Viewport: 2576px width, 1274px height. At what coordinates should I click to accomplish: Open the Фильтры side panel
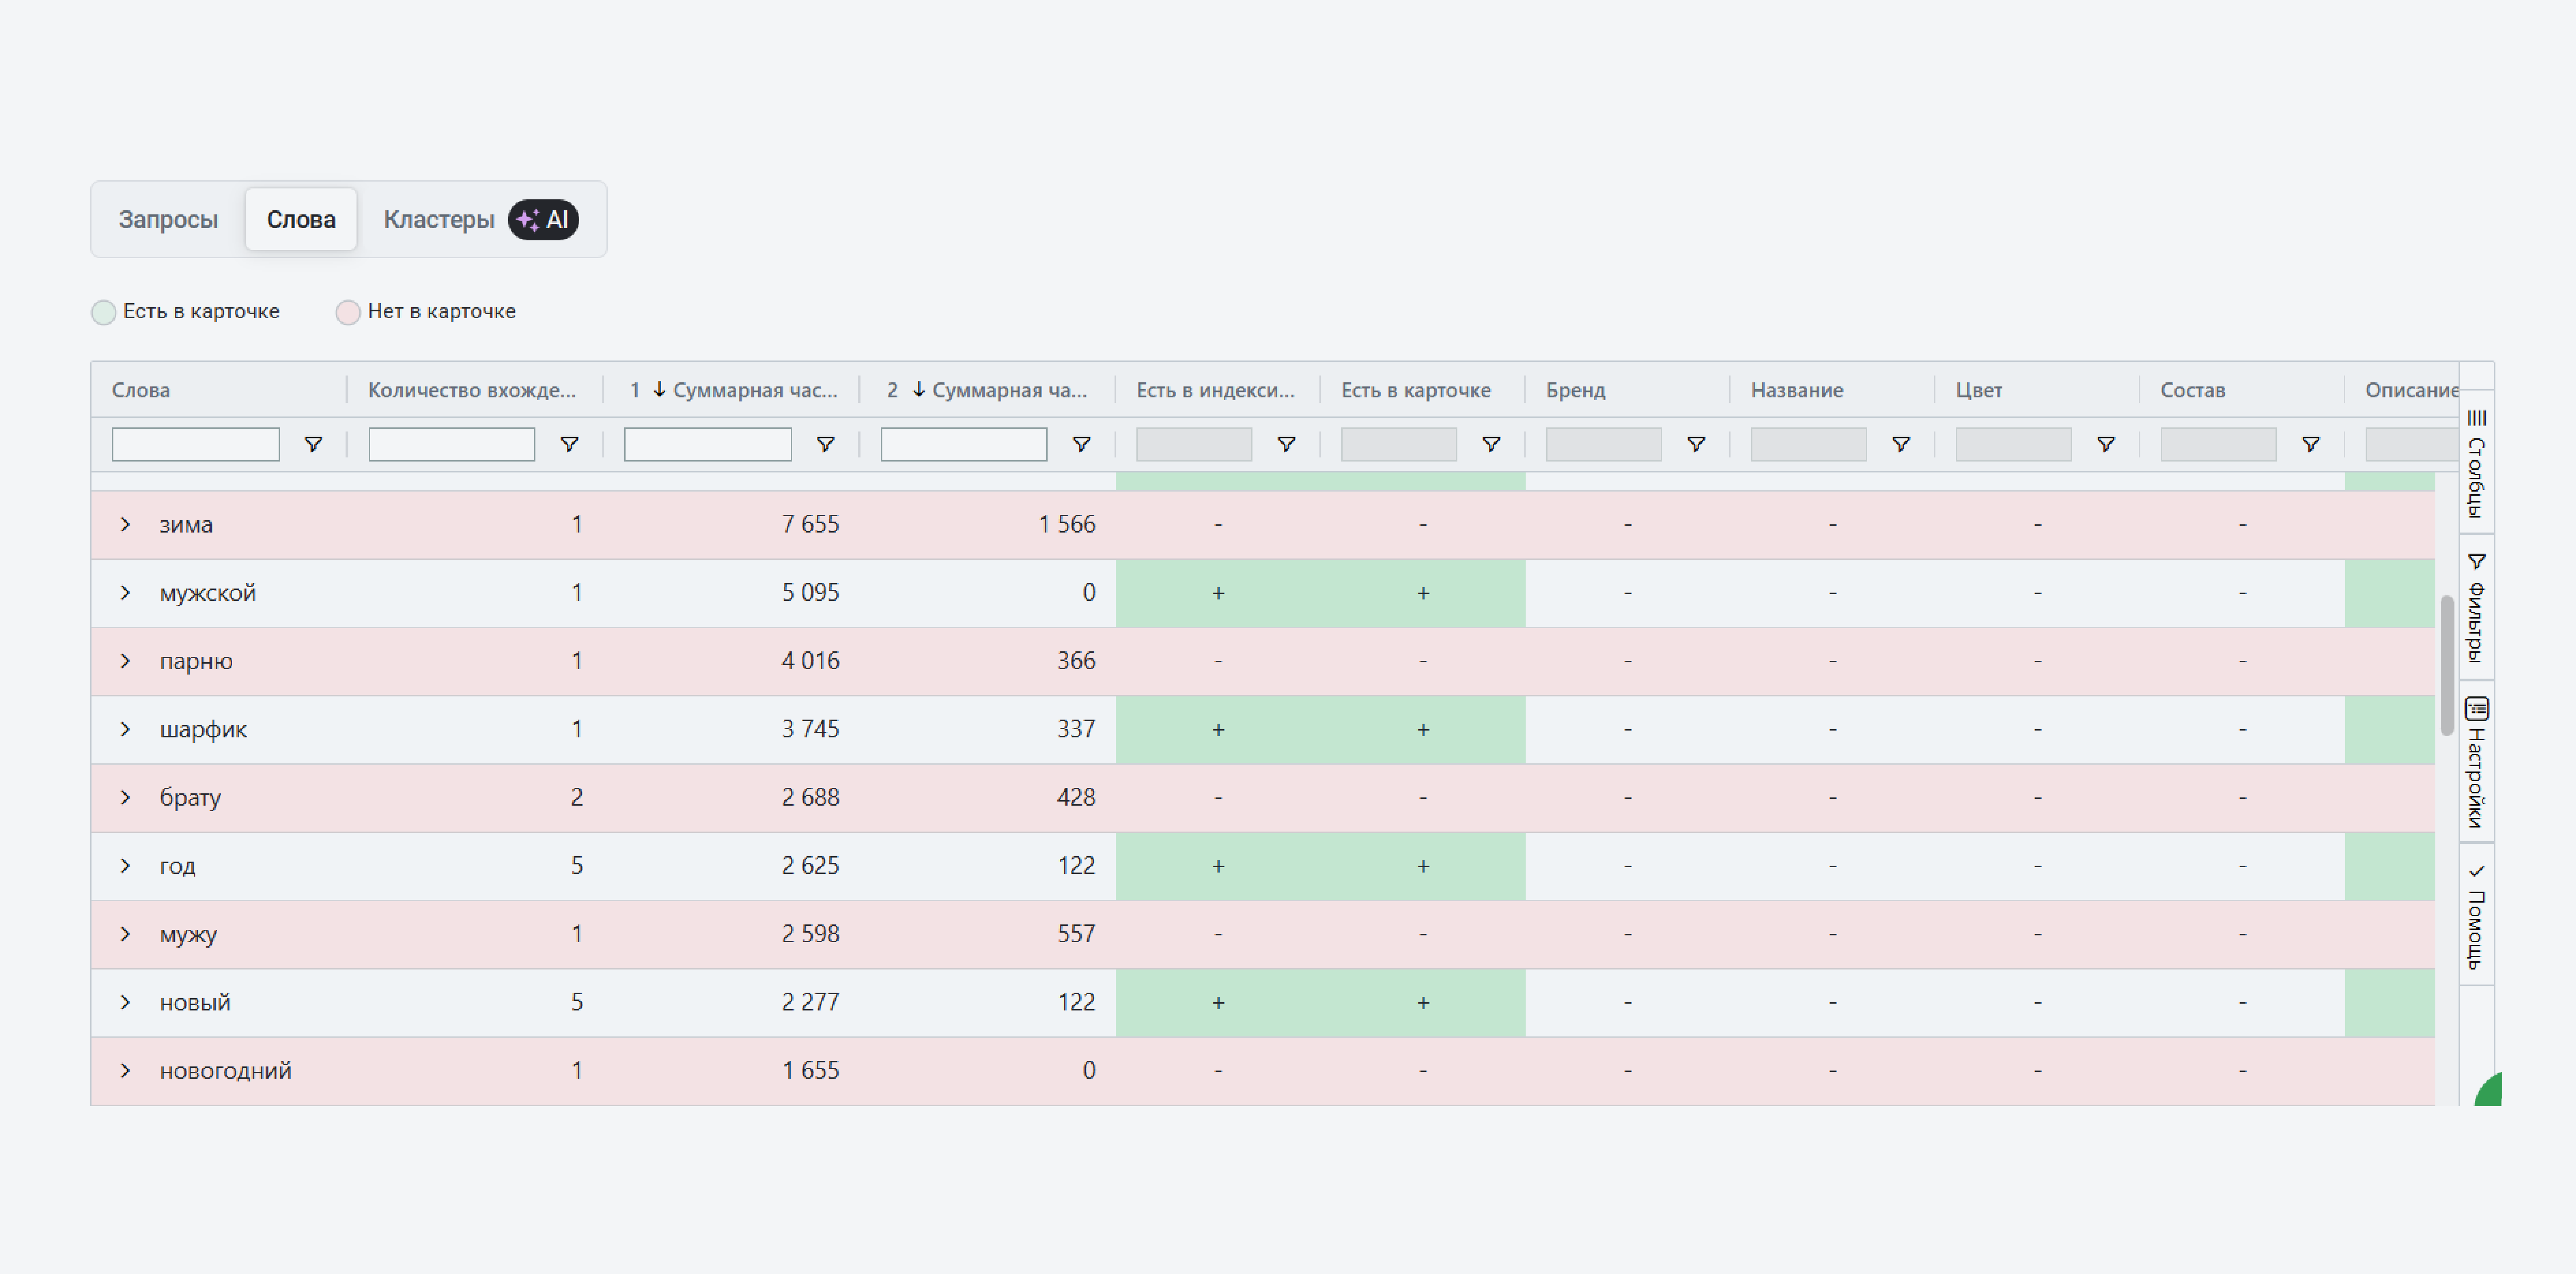point(2476,607)
